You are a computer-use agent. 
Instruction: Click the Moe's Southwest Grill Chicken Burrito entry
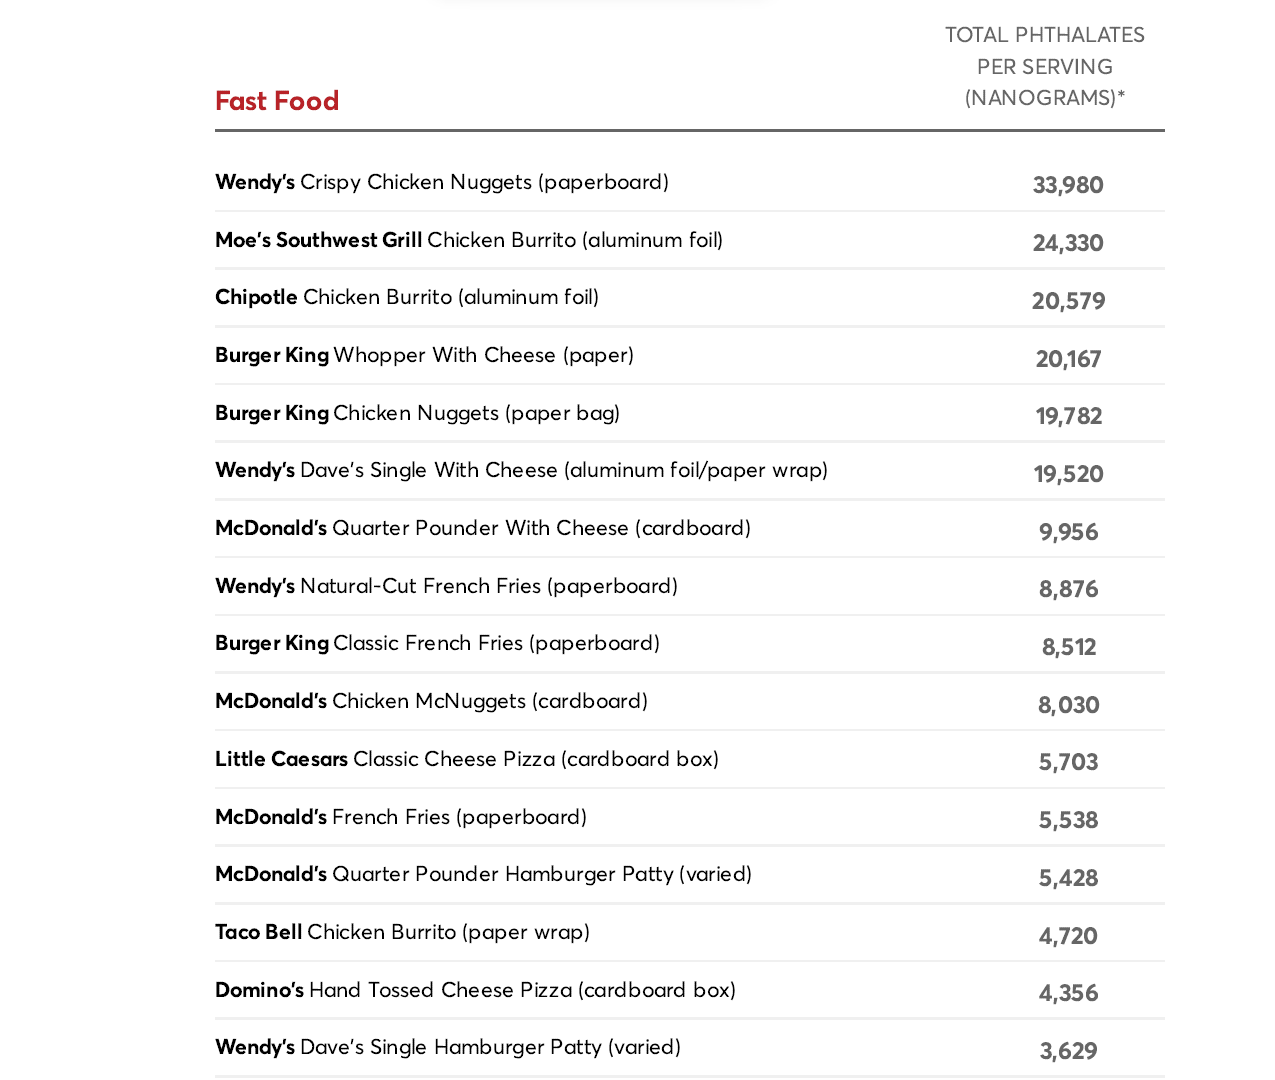click(469, 240)
